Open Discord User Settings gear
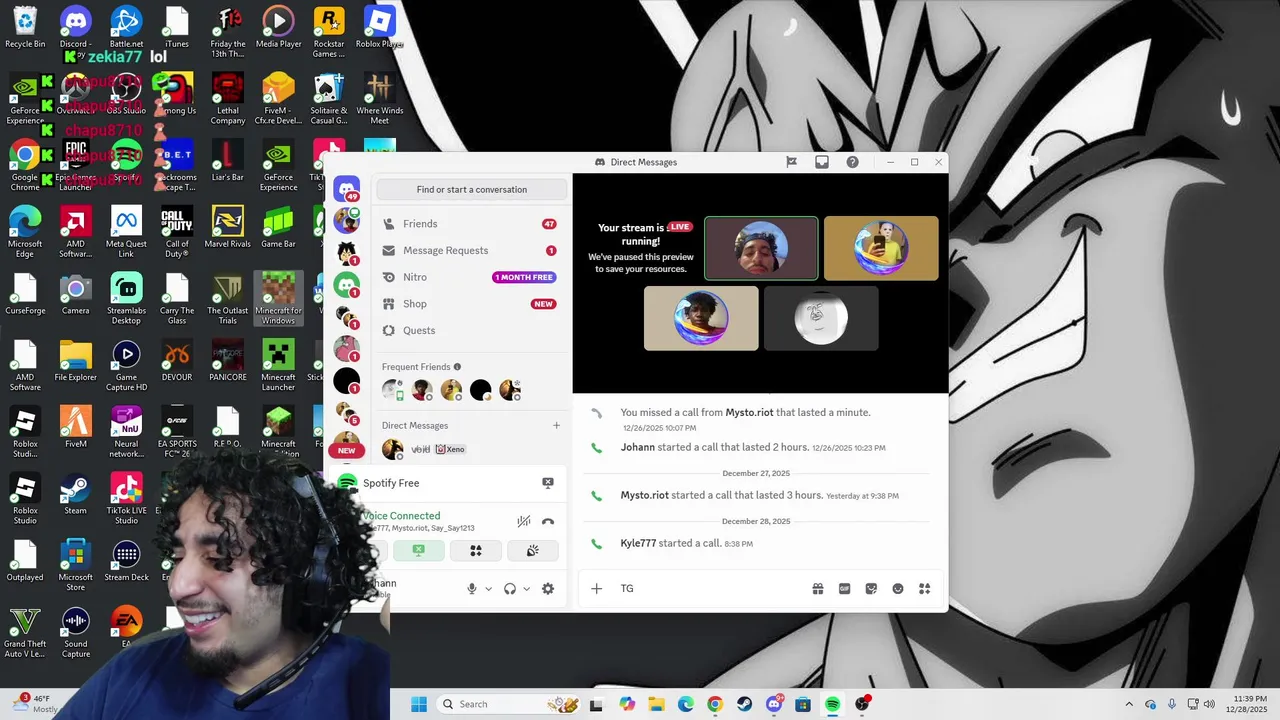This screenshot has width=1280, height=720. tap(548, 589)
